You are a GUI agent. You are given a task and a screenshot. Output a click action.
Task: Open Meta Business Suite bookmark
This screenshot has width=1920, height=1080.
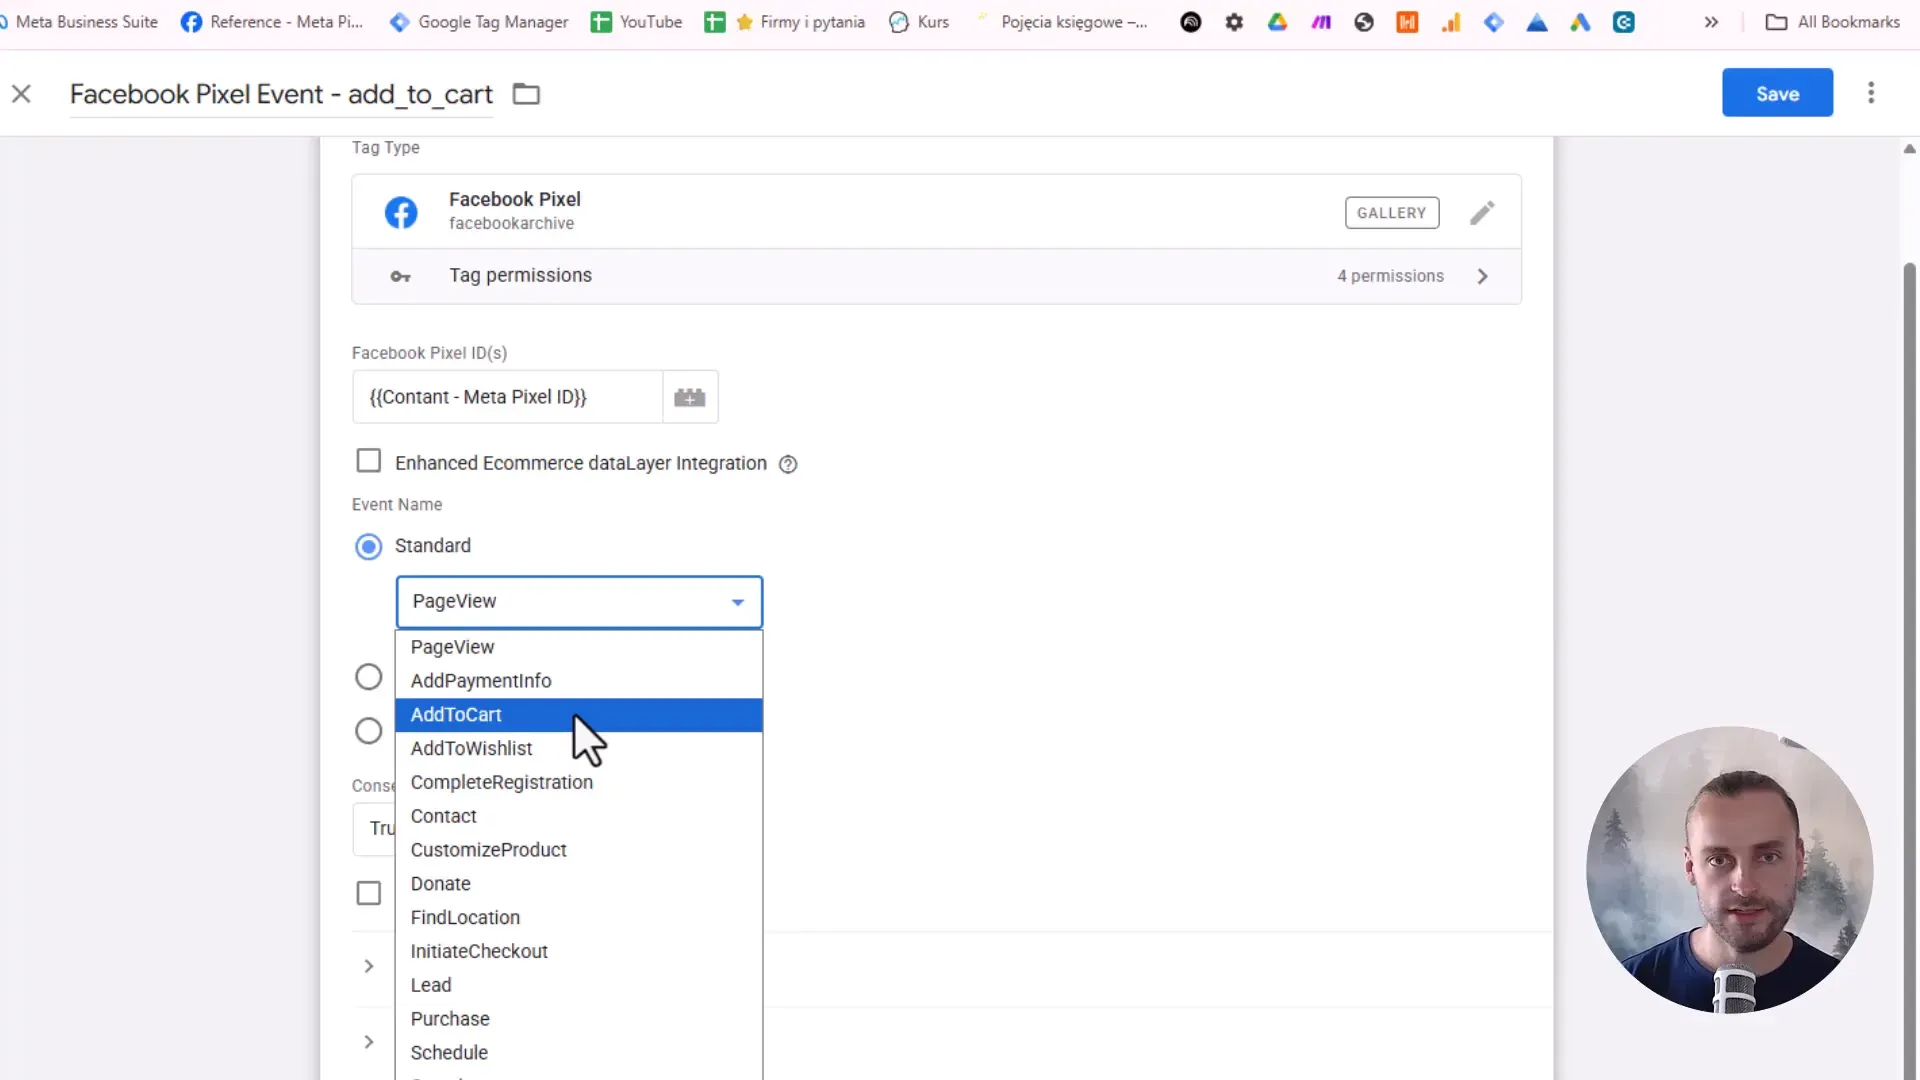(79, 22)
